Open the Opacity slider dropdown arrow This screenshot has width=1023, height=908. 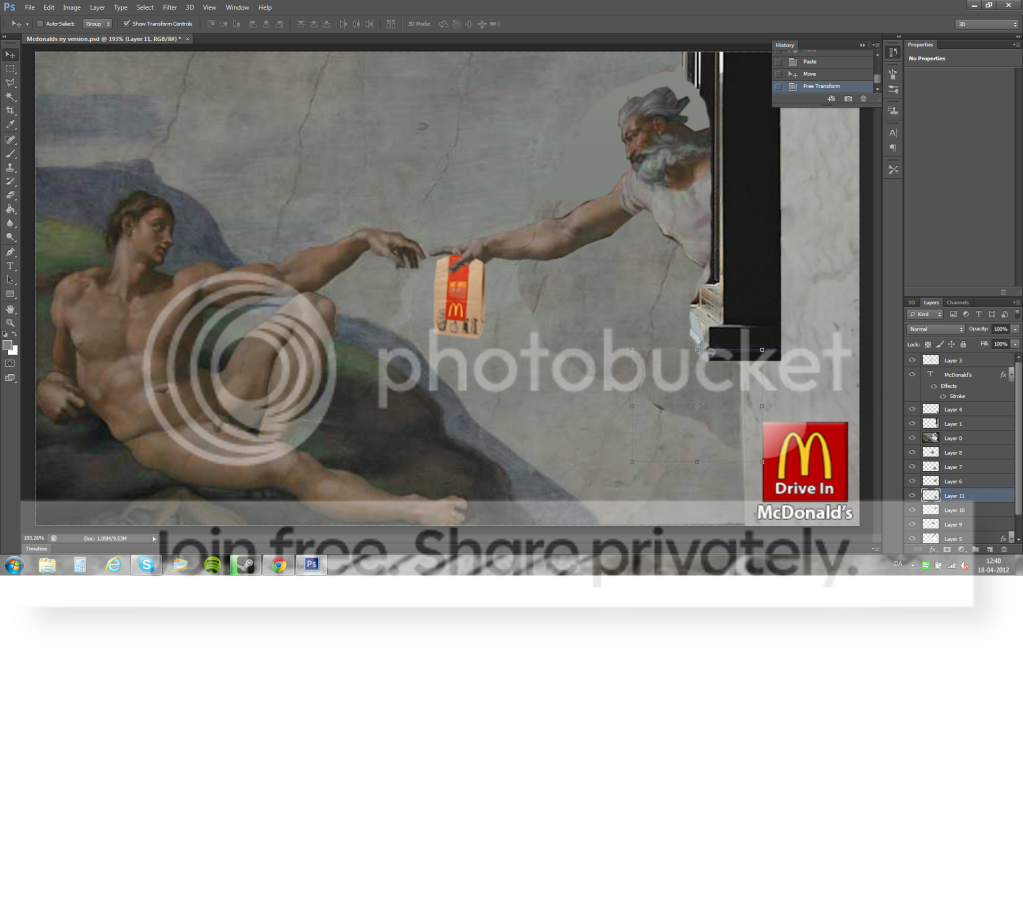point(1015,329)
